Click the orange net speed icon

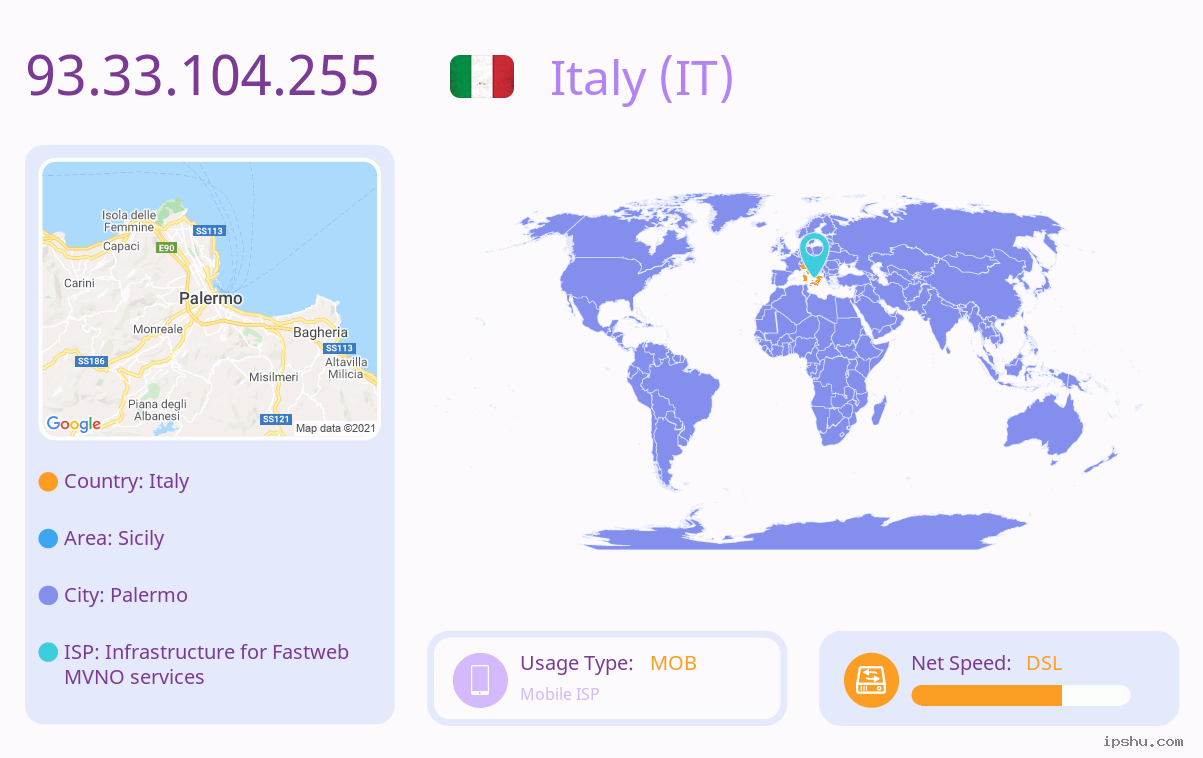click(x=871, y=680)
